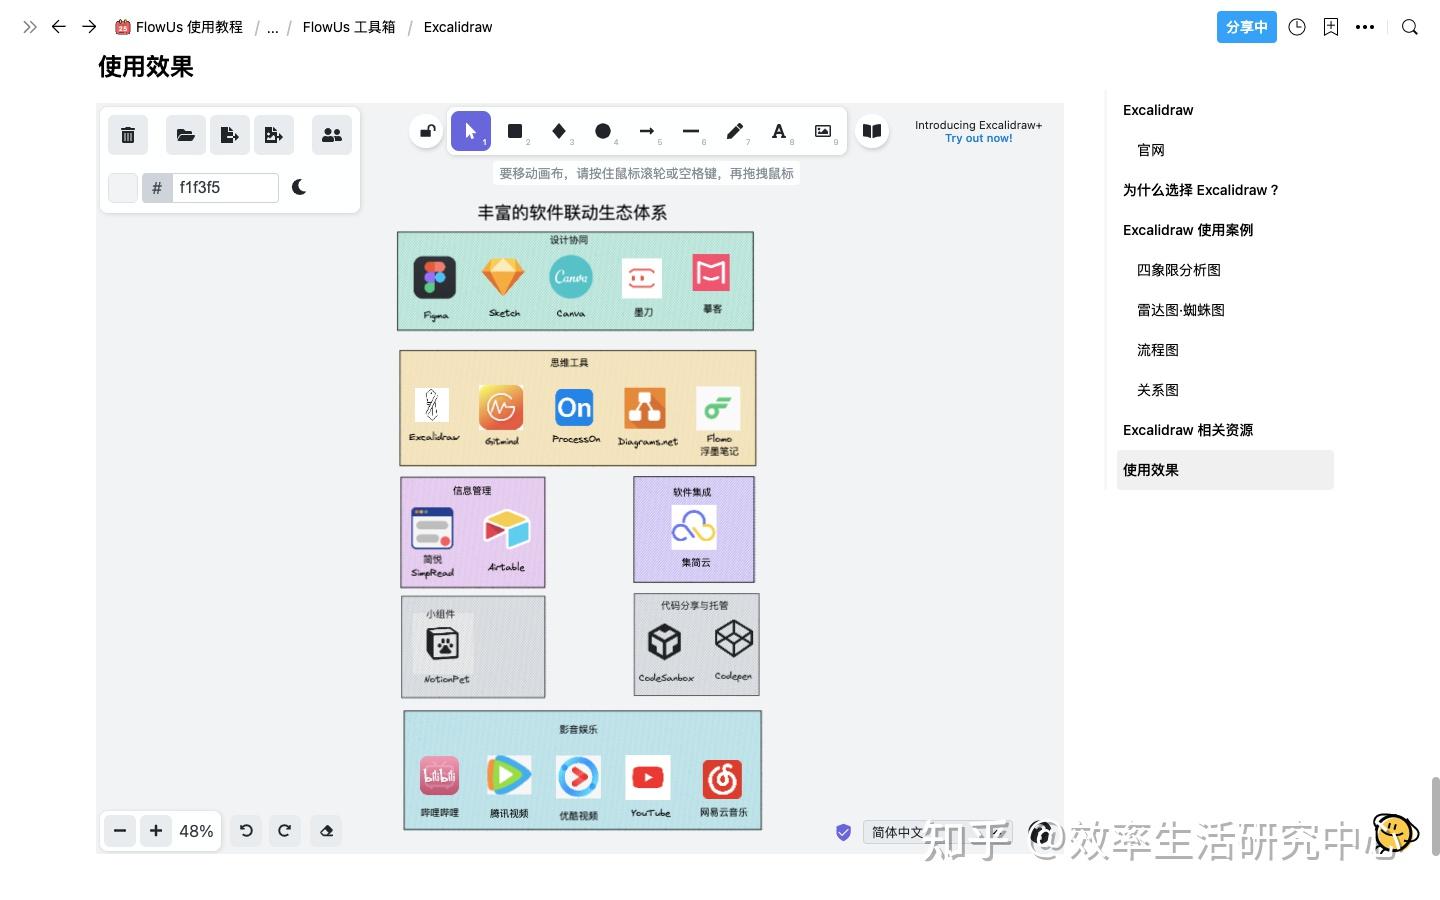Toggle the canvas lock icon
The height and width of the screenshot is (900, 1440).
point(426,131)
